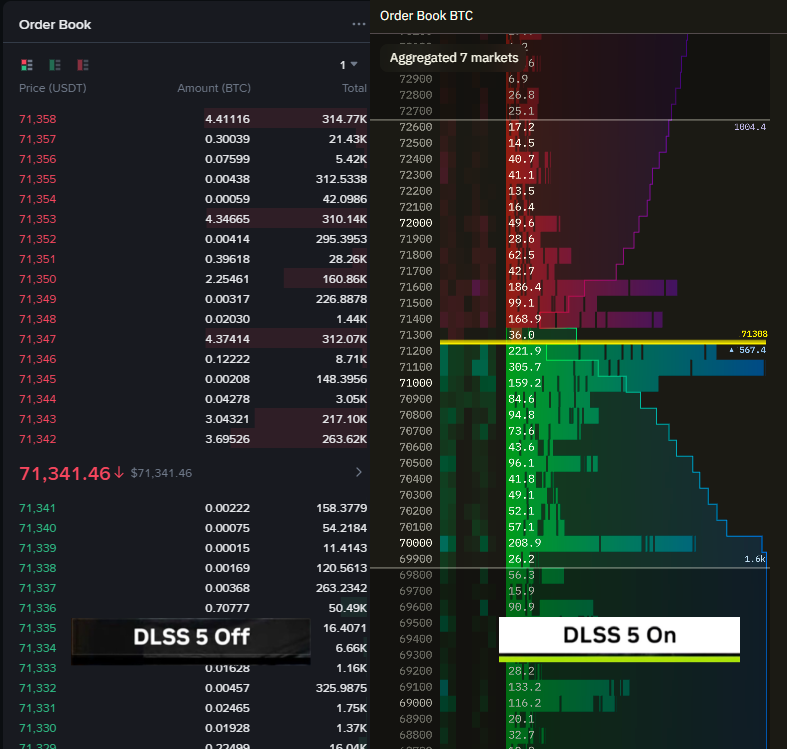Click the 1.6k cumulative depth label
The height and width of the screenshot is (749, 787).
pos(755,559)
